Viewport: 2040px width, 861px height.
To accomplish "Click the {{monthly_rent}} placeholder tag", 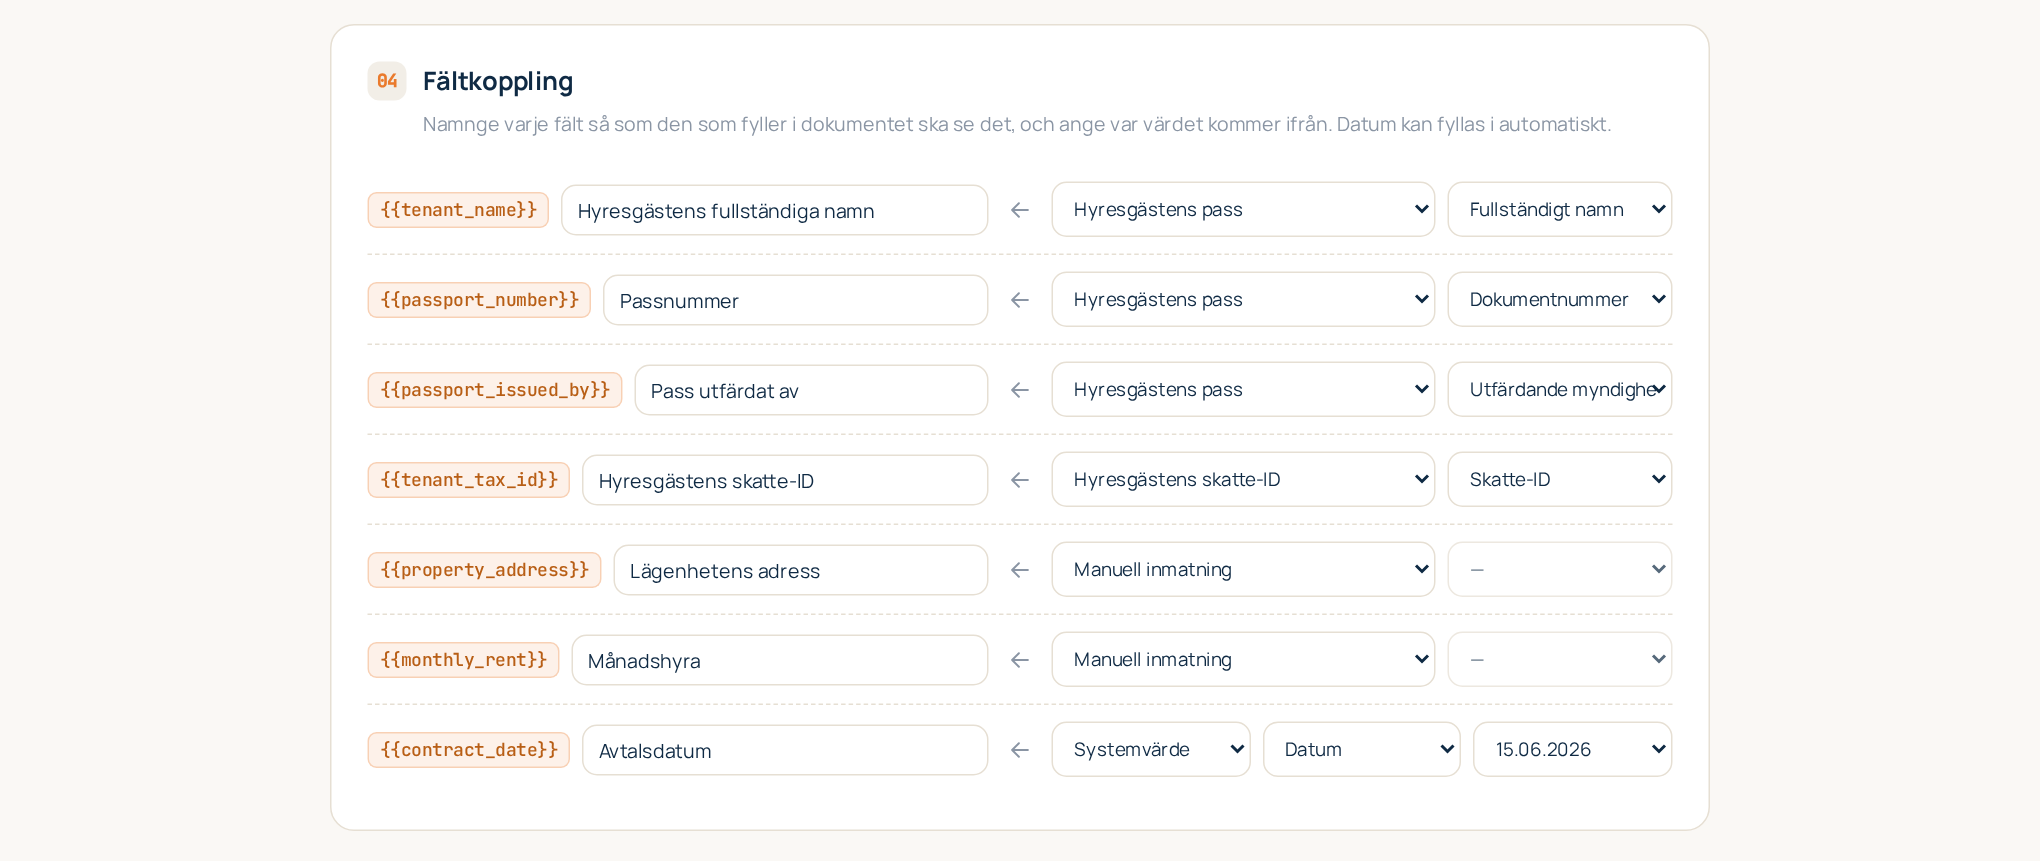I will point(463,660).
